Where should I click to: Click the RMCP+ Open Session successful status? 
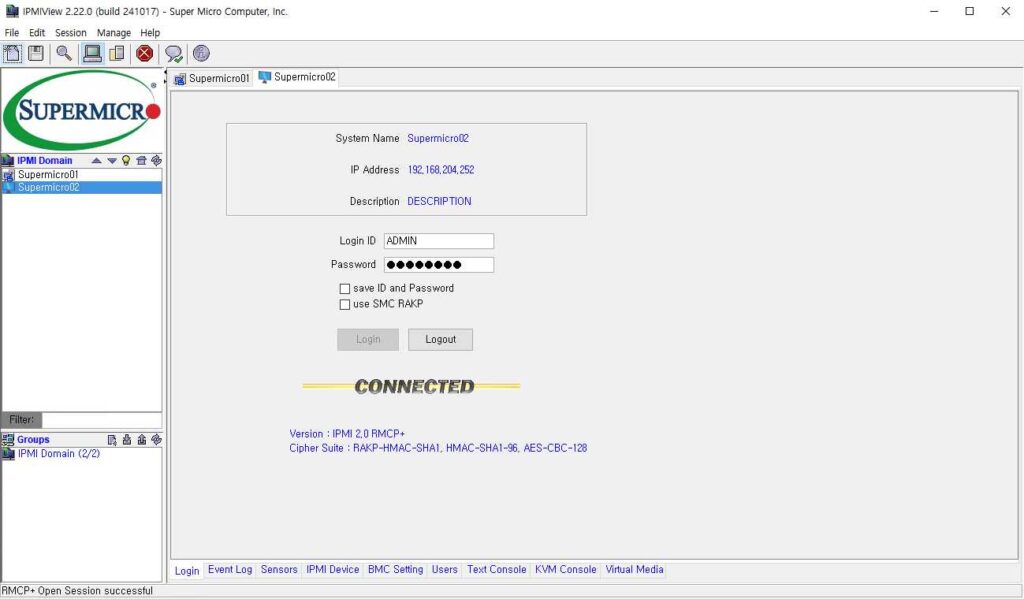tap(77, 591)
